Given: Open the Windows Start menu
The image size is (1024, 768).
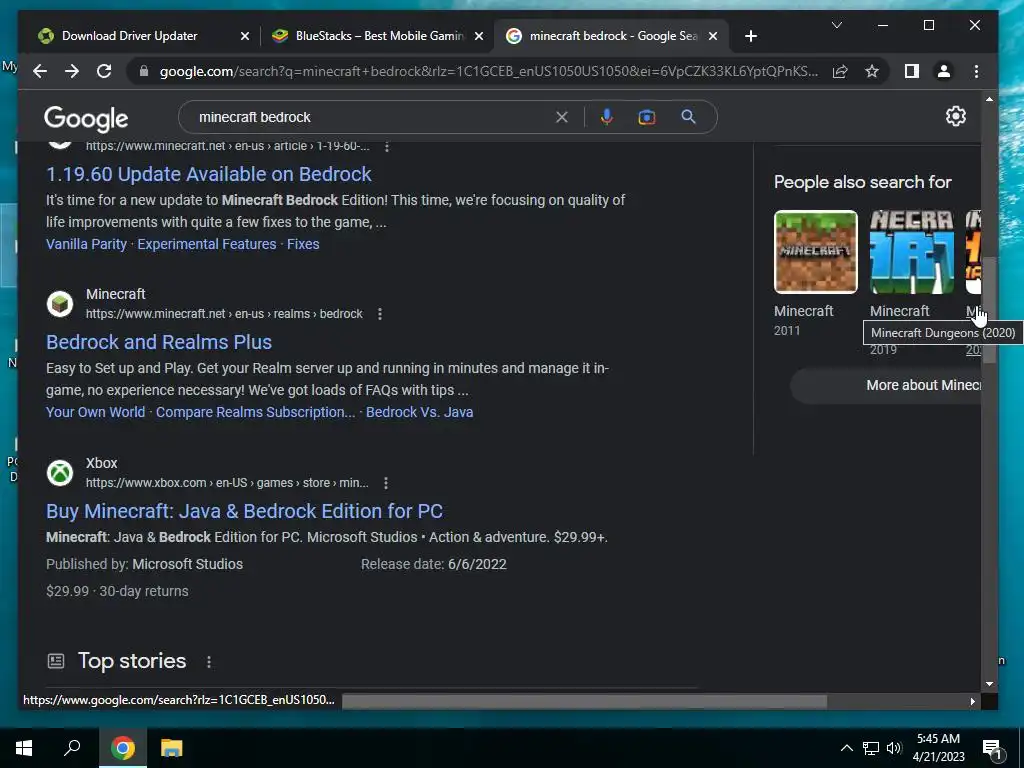Looking at the screenshot, I should click(24, 748).
